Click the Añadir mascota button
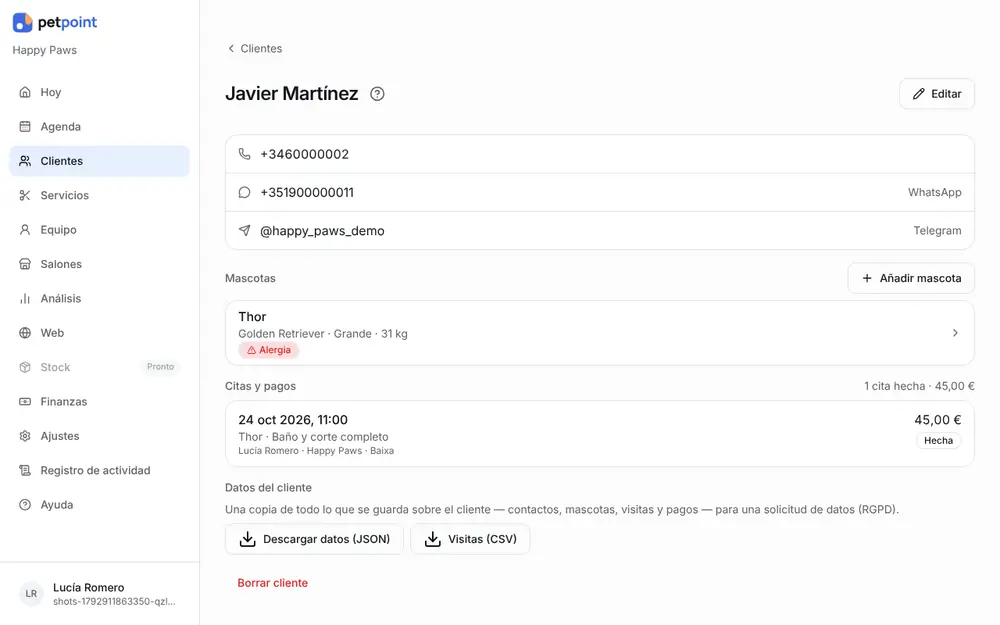Screen dimensions: 1000x625 911,278
